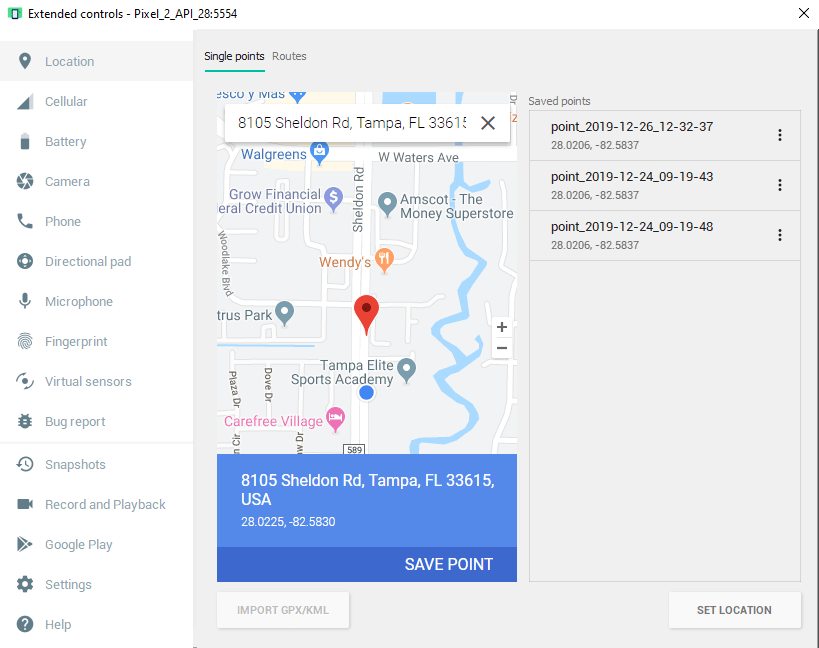Select the Walgreens shop marker

point(319,153)
